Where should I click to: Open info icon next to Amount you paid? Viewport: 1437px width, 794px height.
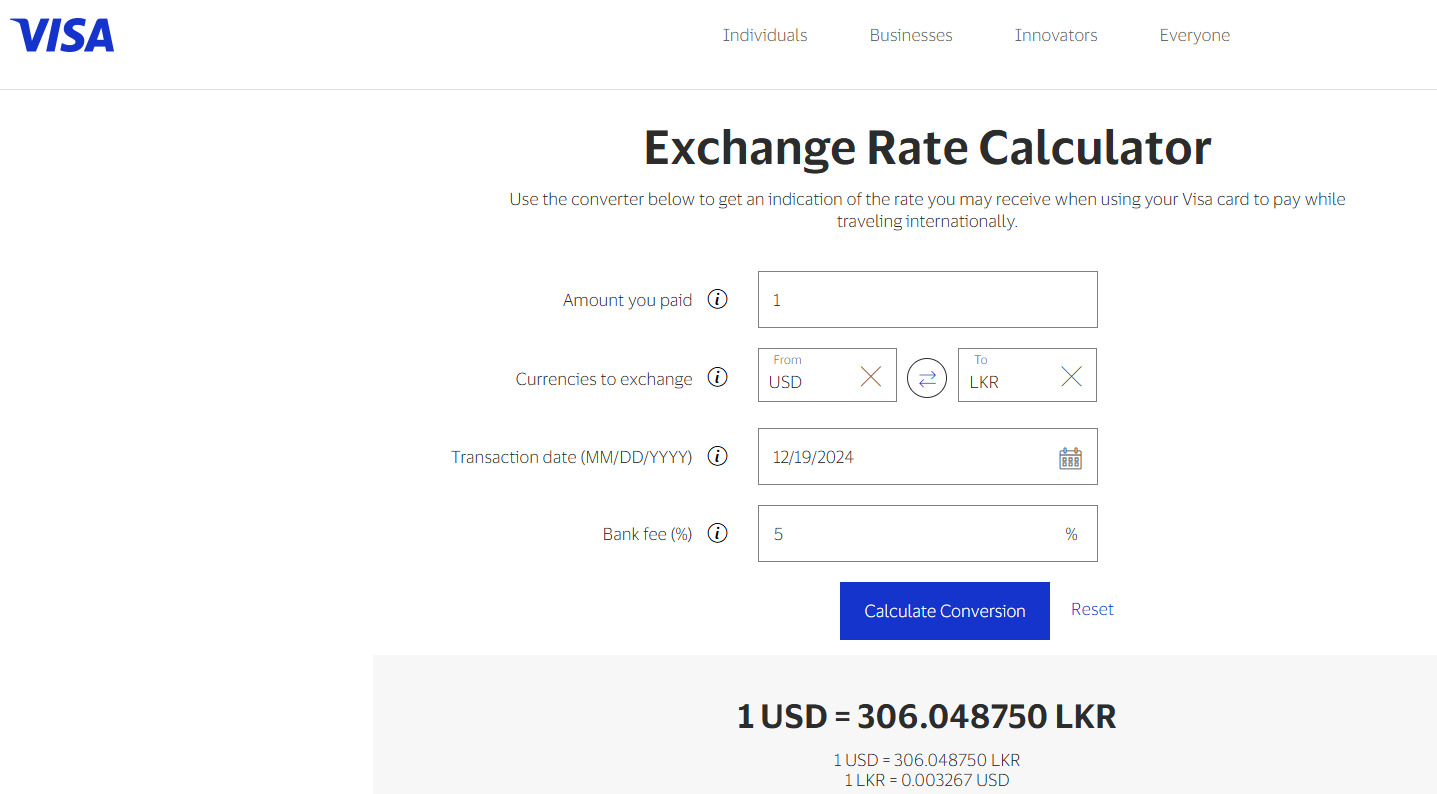pyautogui.click(x=717, y=299)
